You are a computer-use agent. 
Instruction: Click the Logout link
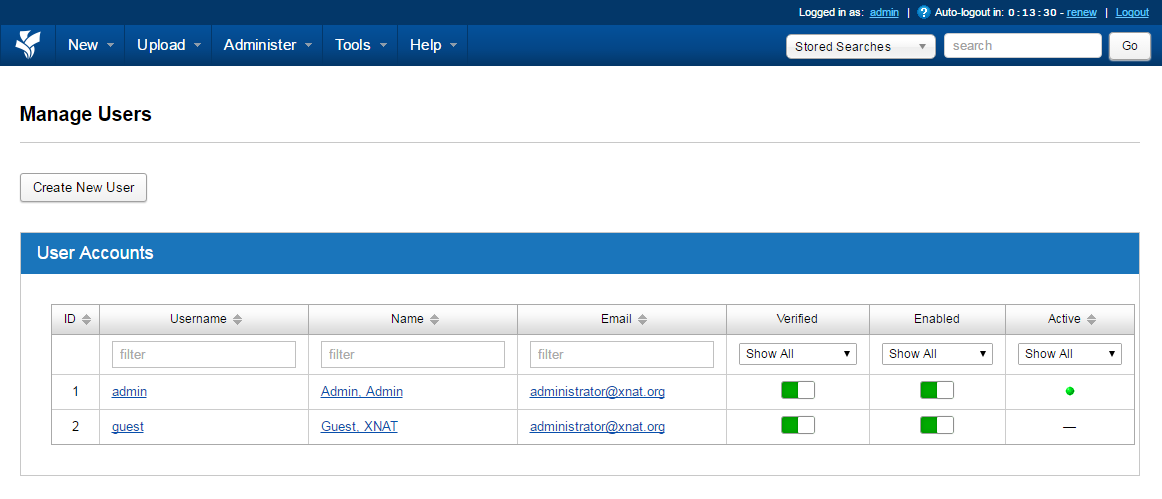(x=1132, y=12)
